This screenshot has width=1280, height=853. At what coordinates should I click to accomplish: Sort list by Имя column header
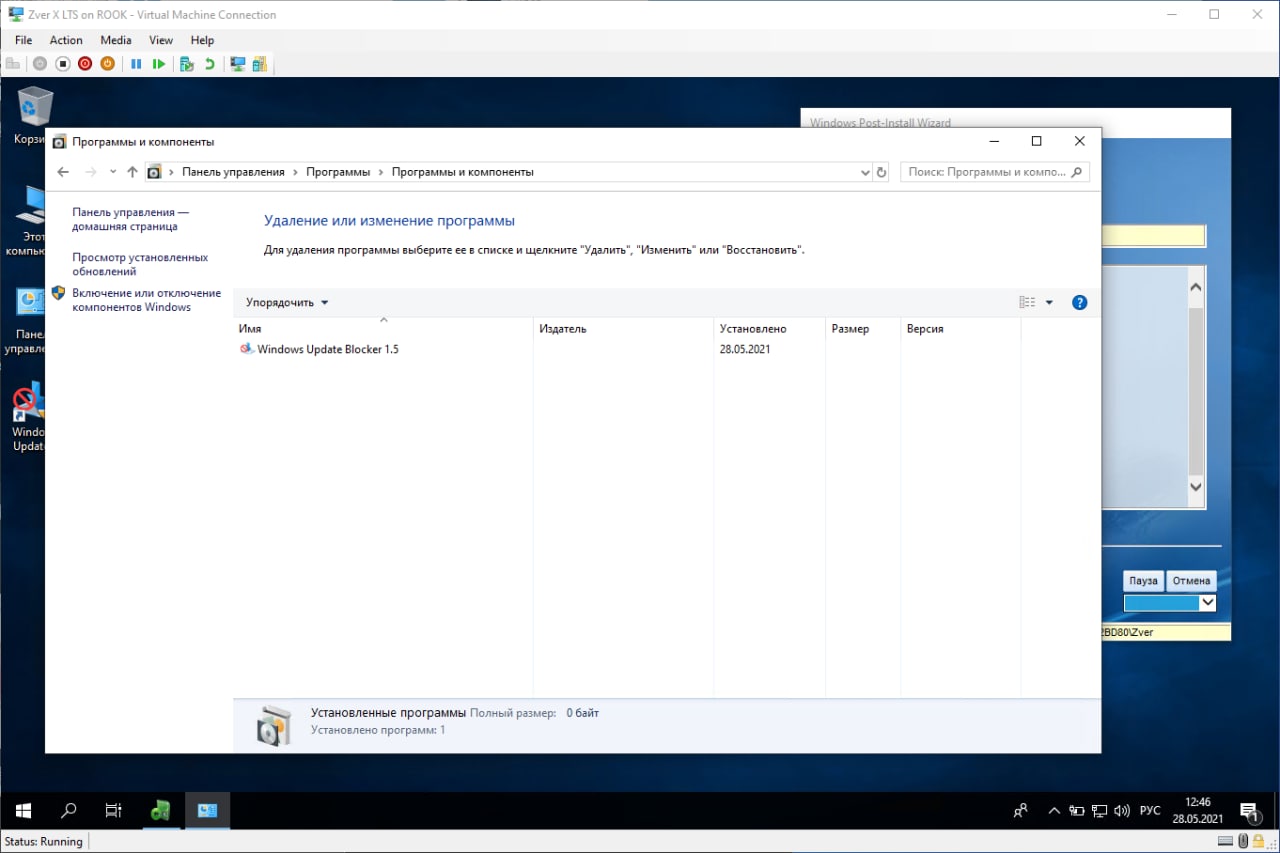[x=383, y=328]
